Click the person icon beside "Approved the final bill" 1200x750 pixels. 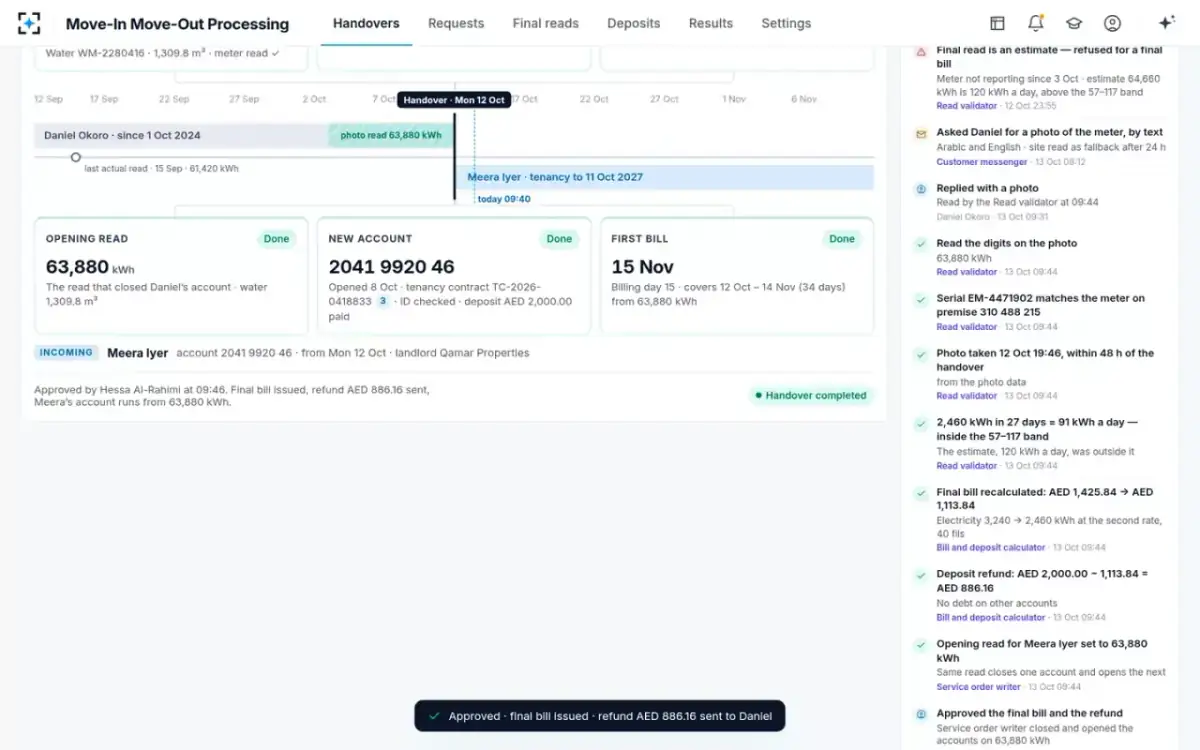pos(921,714)
